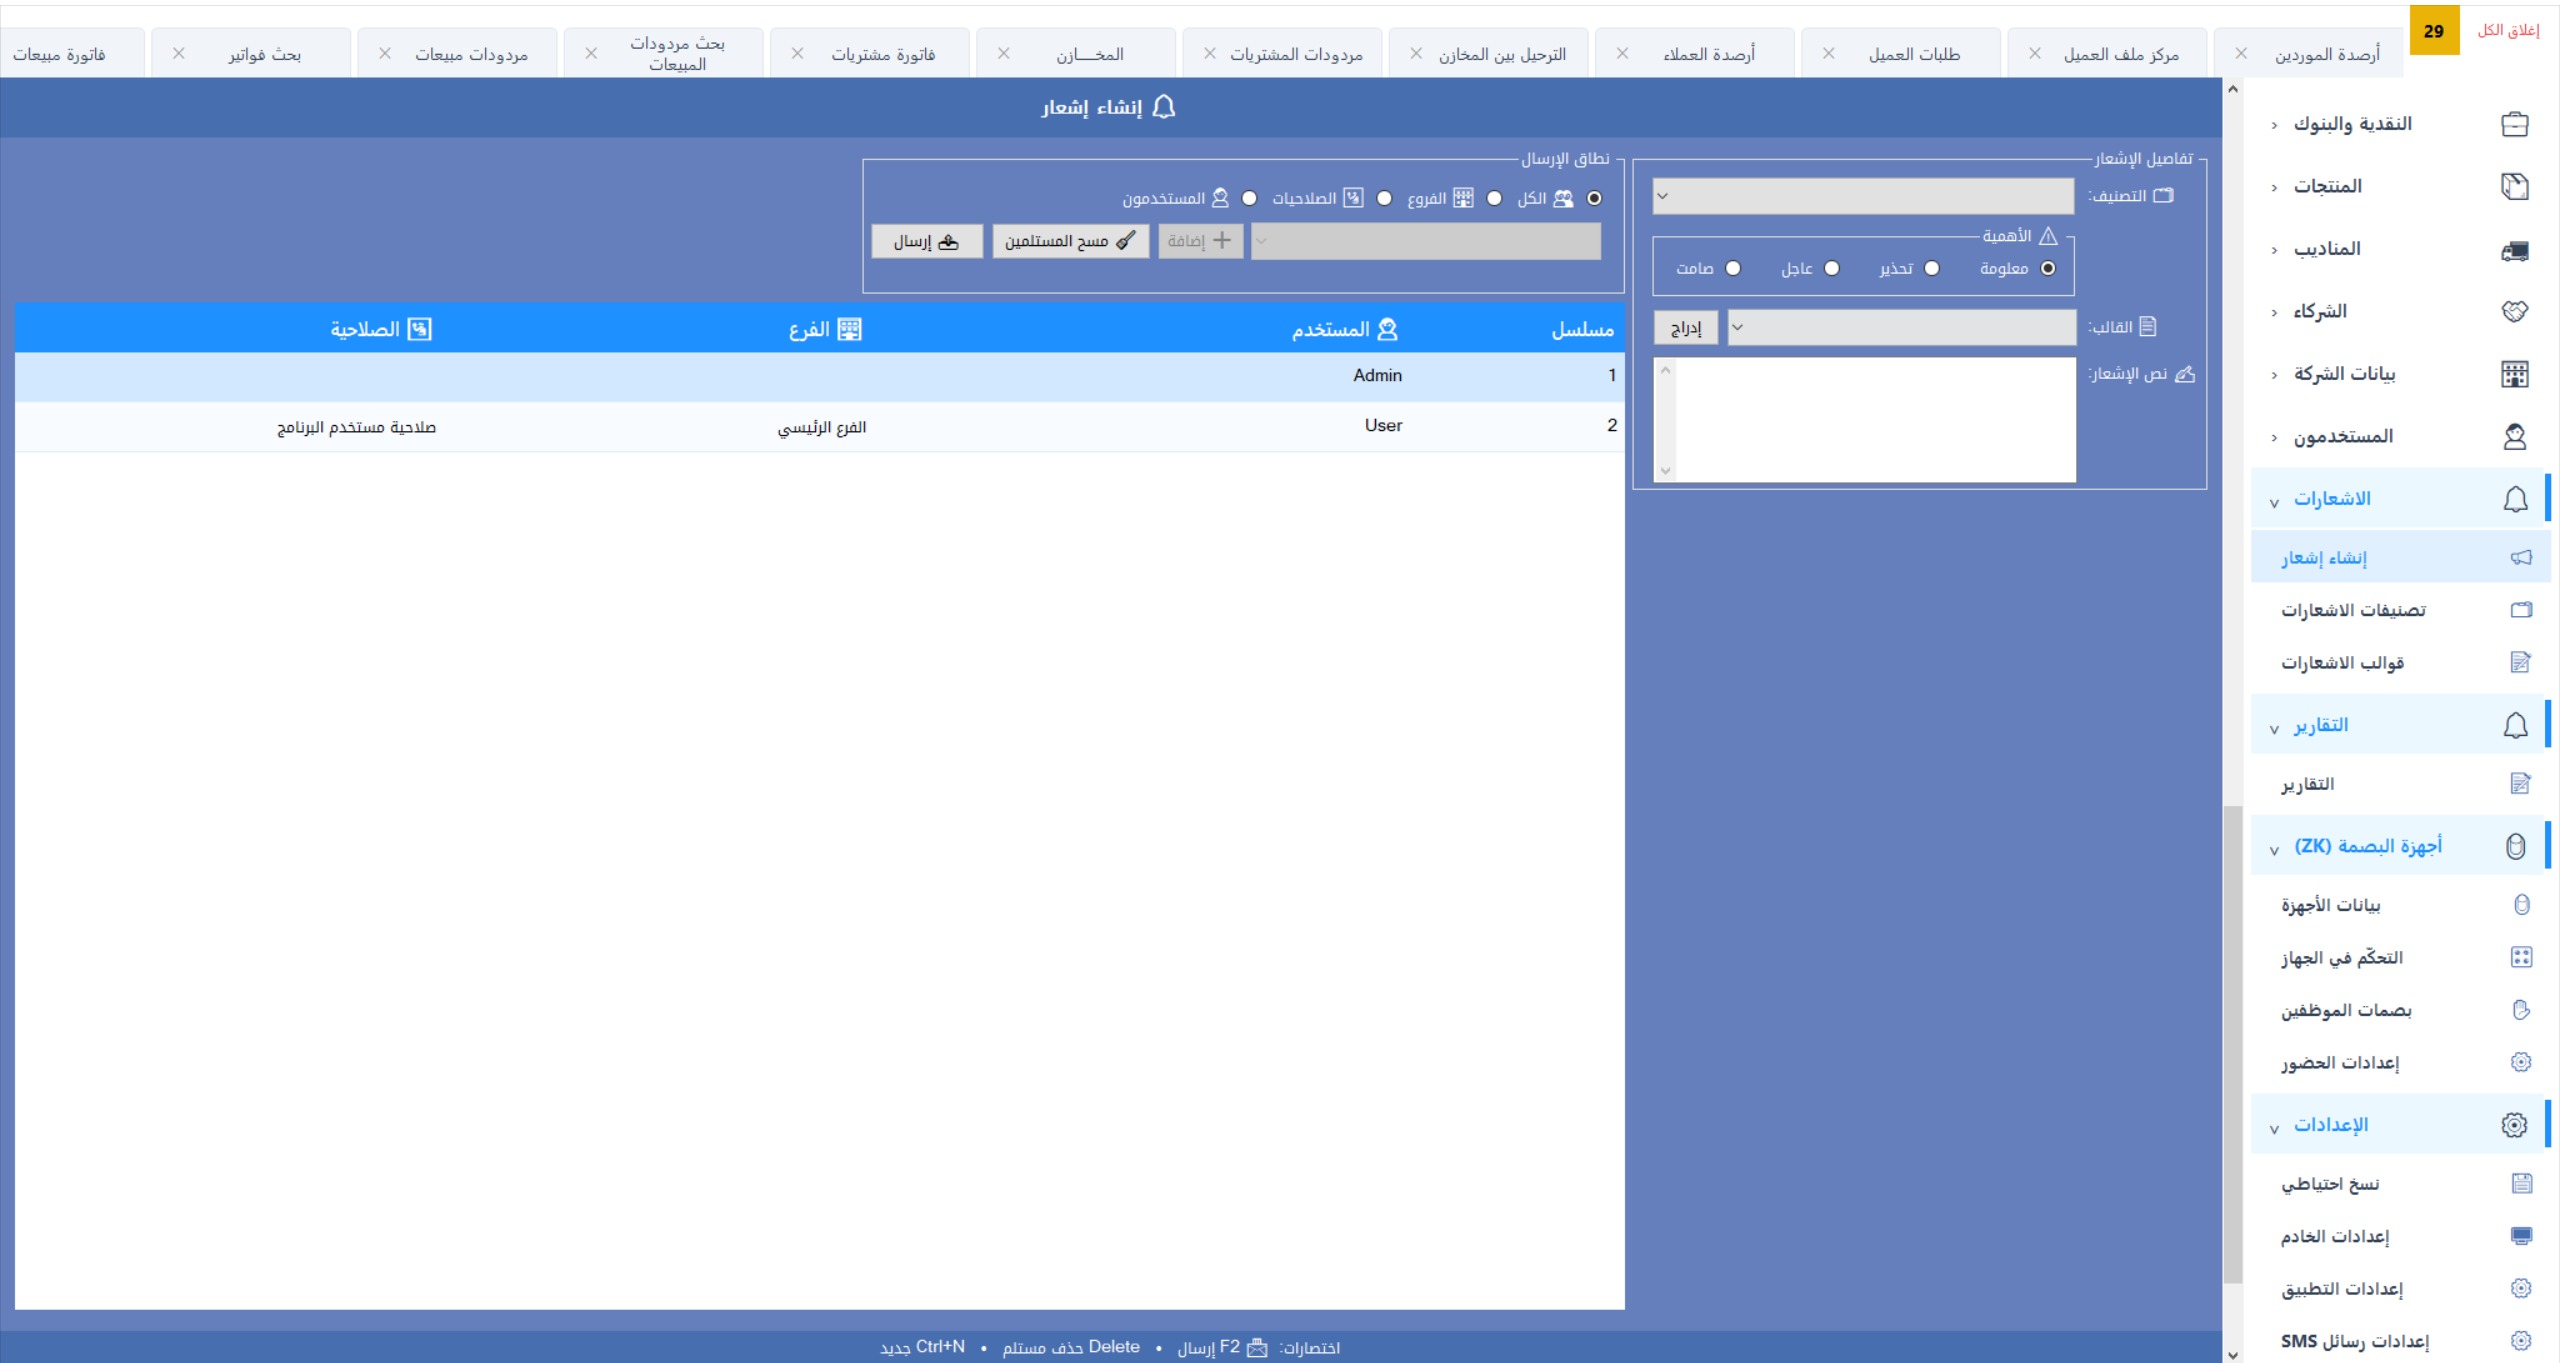The width and height of the screenshot is (2560, 1363).
Task: Select the المستخدمون send scope radio
Action: 1249,198
